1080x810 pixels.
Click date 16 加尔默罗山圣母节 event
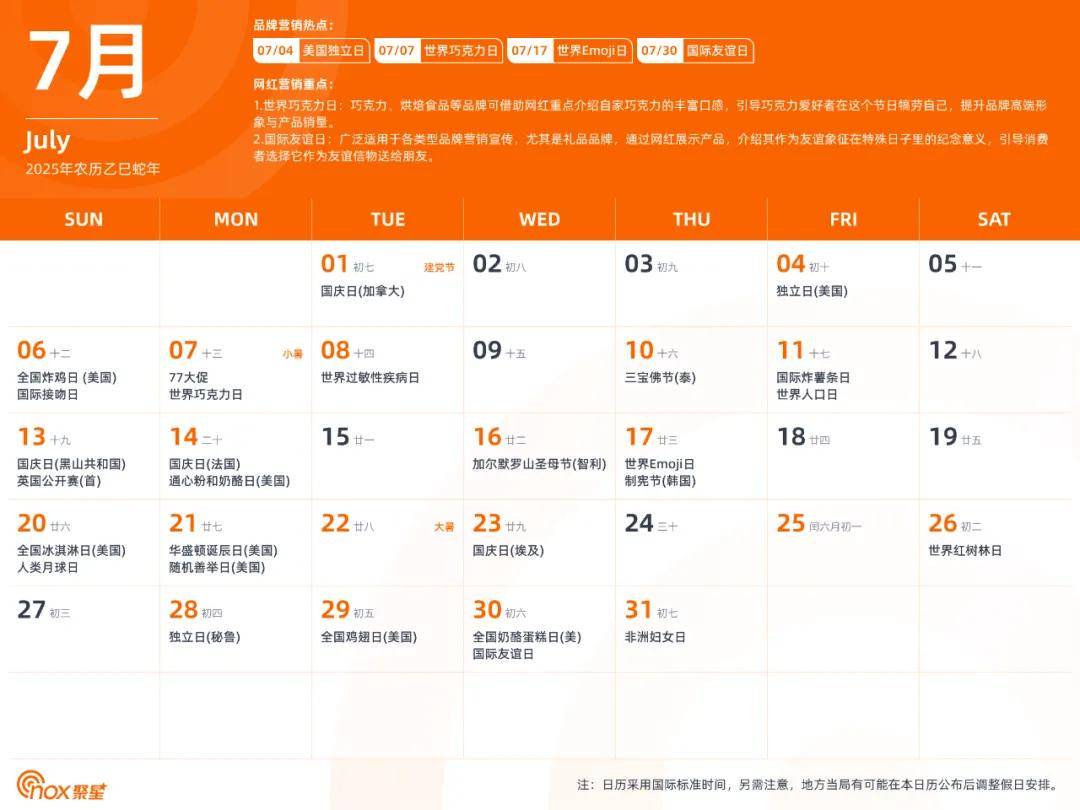(539, 464)
